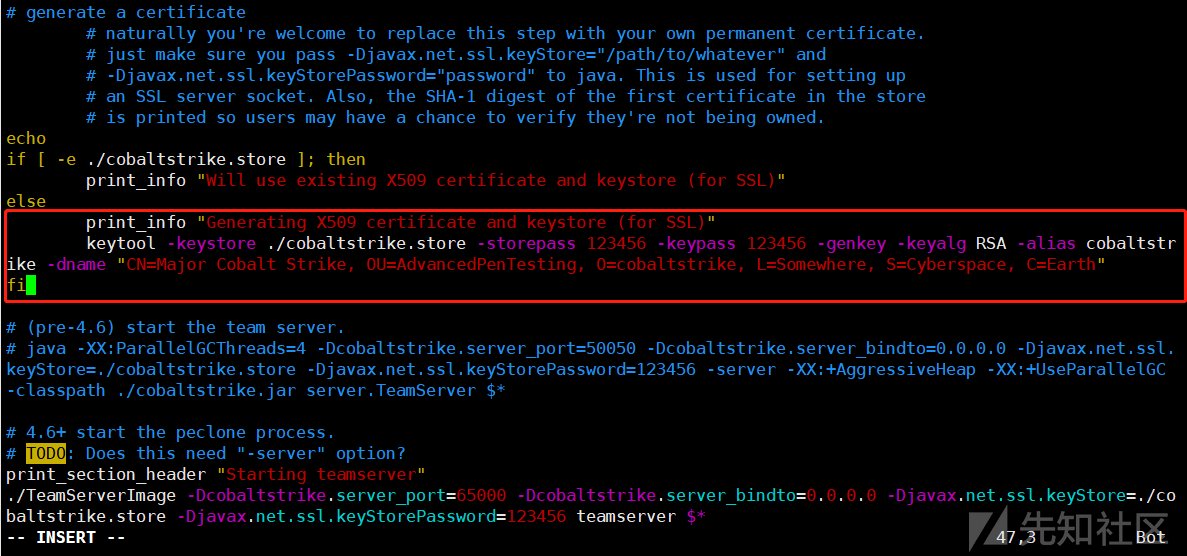Click the '-dname' option

point(76,264)
